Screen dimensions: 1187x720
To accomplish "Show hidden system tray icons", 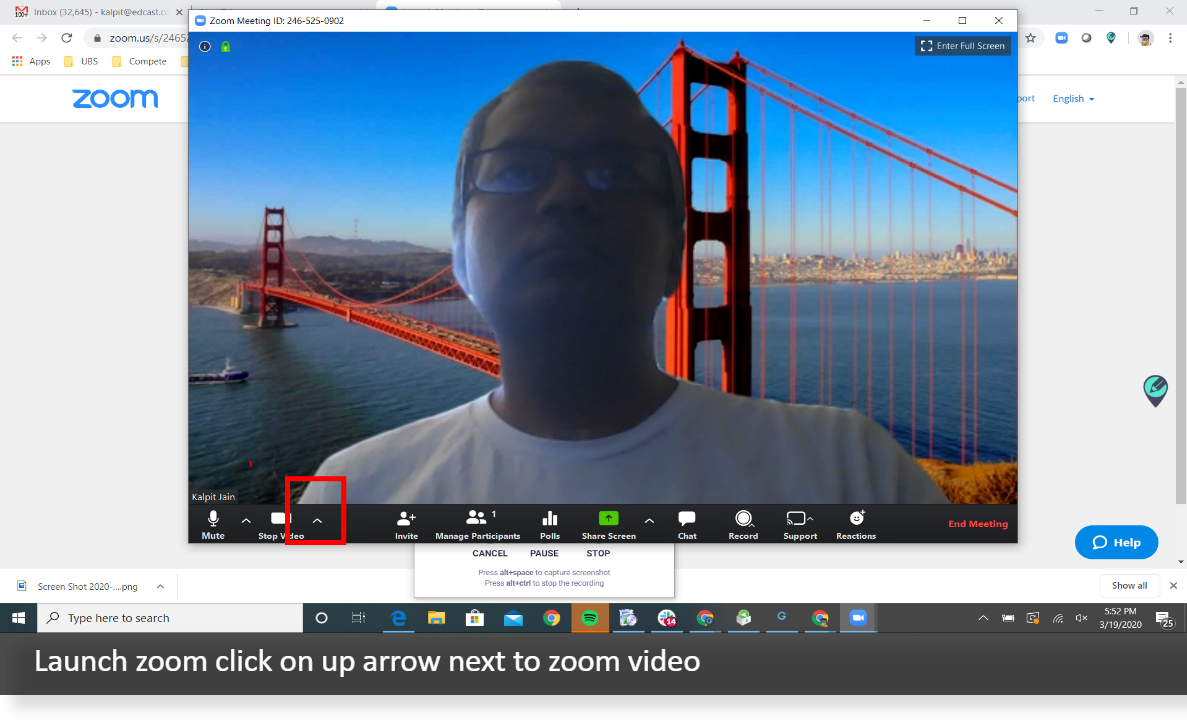I will 983,618.
